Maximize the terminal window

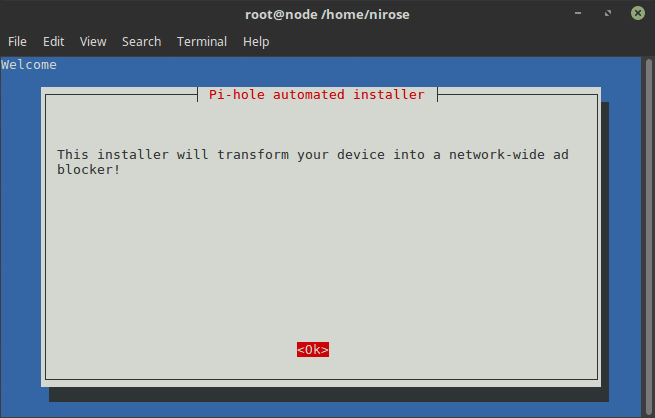click(608, 13)
